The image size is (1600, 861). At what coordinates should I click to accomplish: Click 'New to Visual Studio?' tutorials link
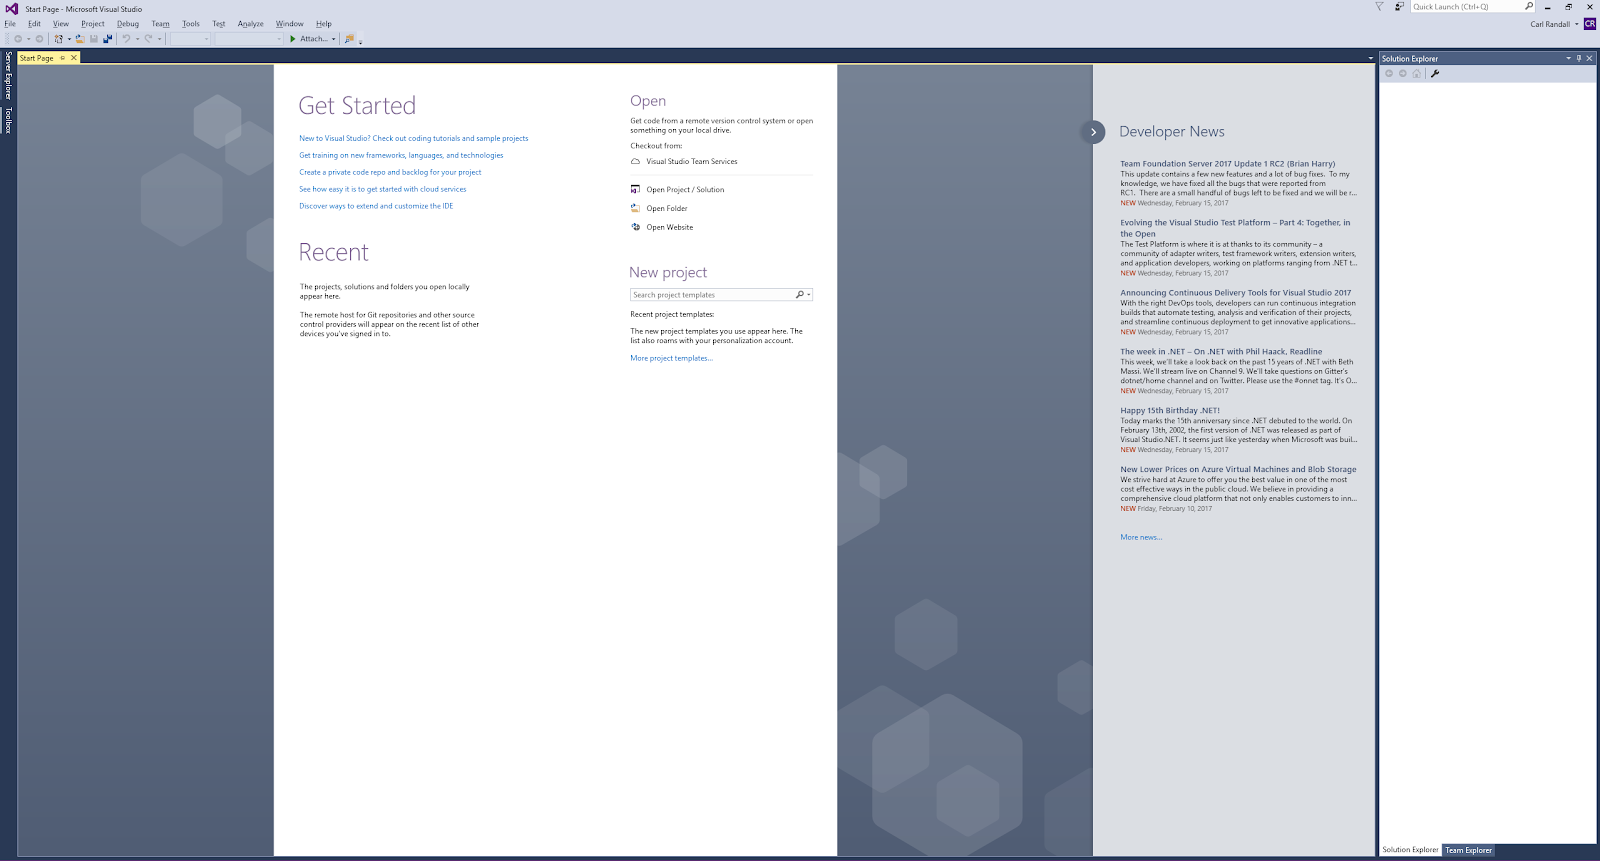(414, 138)
